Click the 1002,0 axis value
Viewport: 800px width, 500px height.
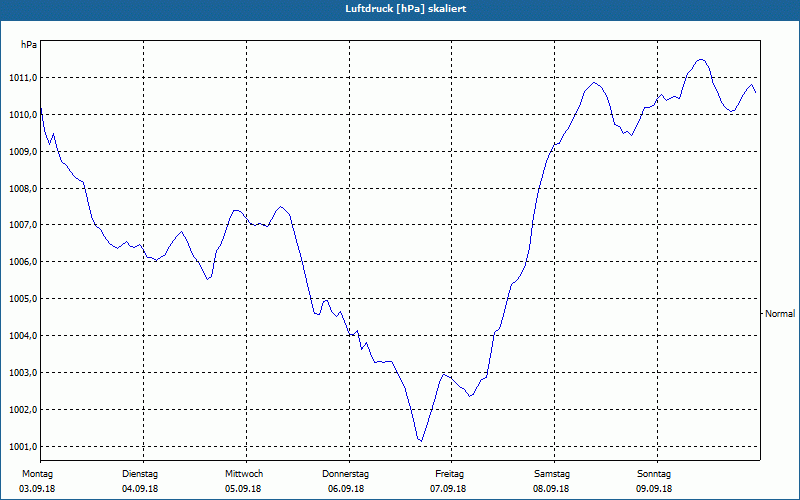pos(23,410)
